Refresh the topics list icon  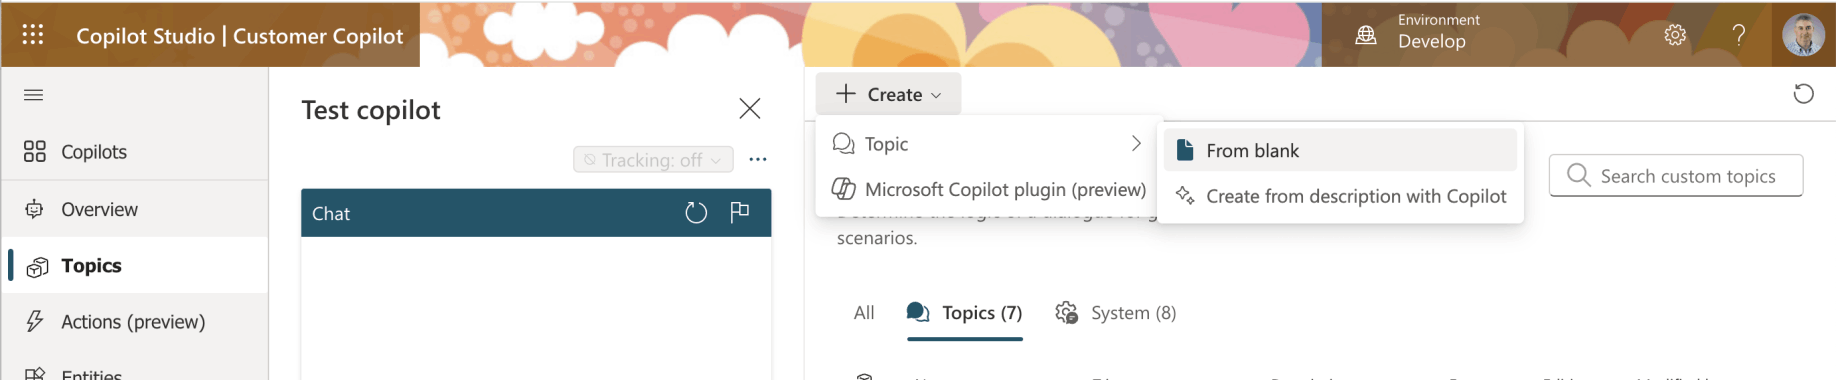click(x=1804, y=94)
